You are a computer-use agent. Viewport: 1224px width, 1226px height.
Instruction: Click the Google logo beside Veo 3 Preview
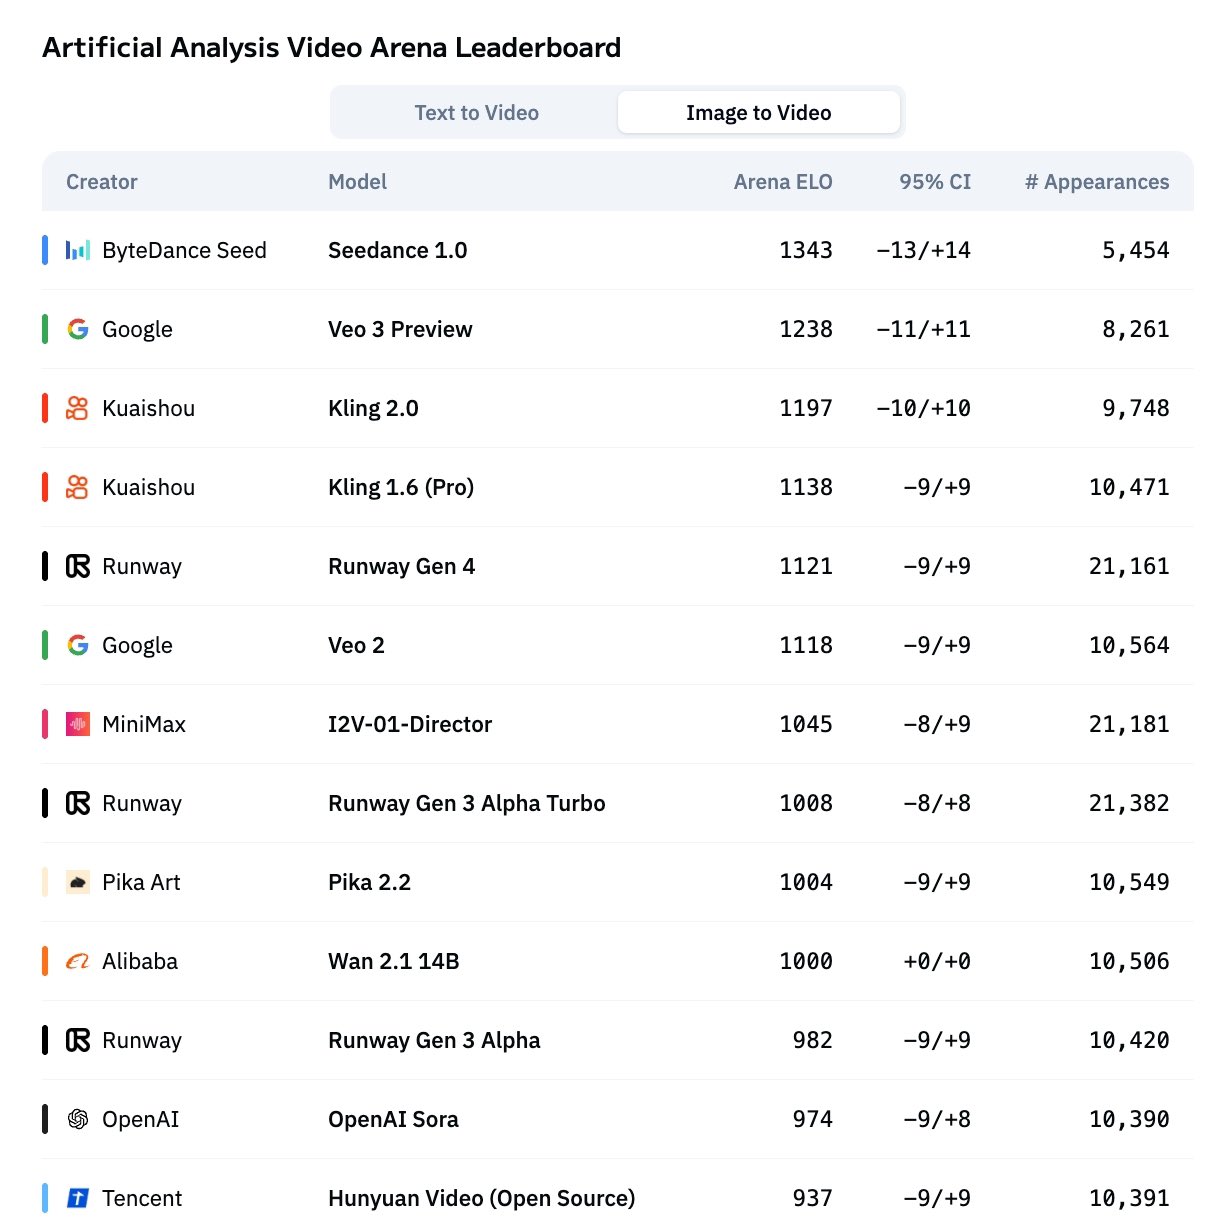point(77,329)
